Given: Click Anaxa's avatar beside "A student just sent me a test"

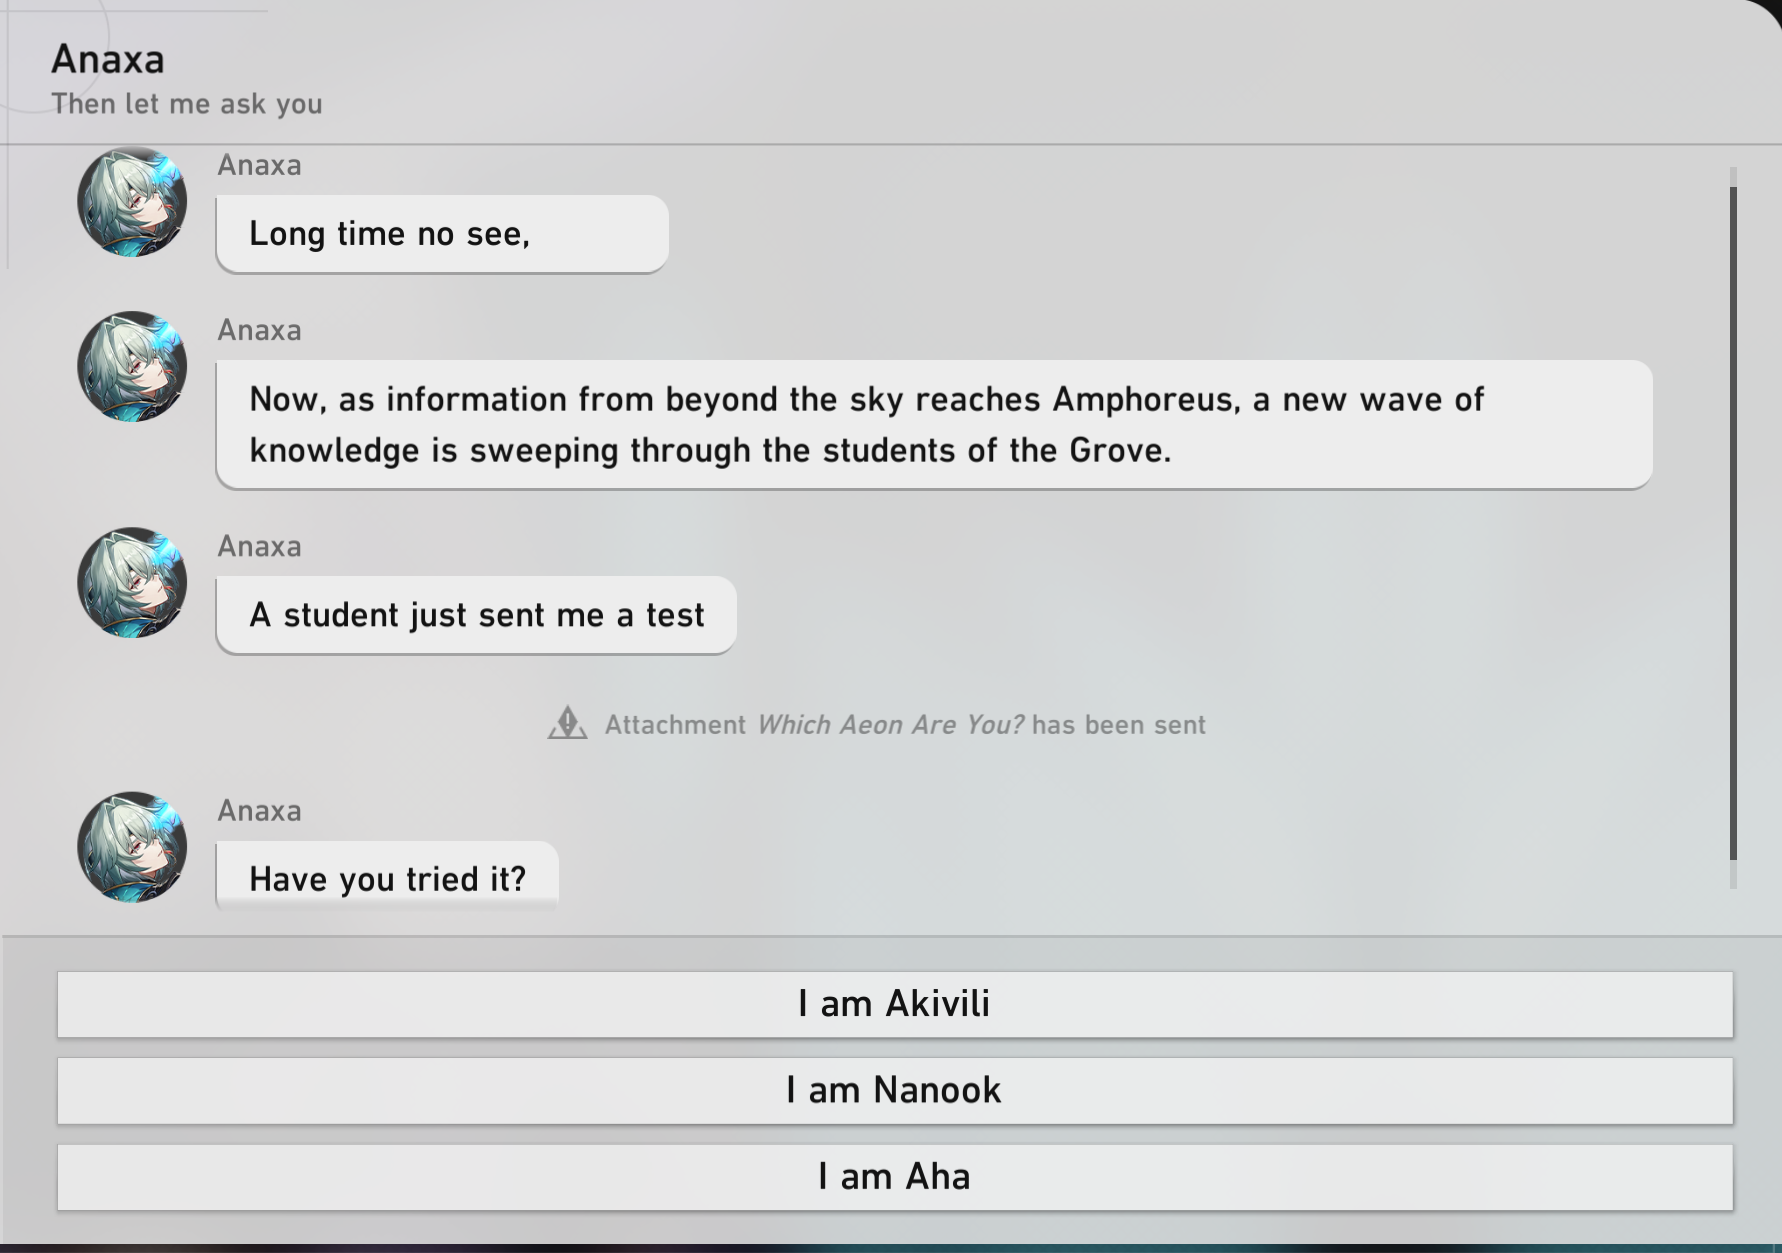Looking at the screenshot, I should click(132, 583).
